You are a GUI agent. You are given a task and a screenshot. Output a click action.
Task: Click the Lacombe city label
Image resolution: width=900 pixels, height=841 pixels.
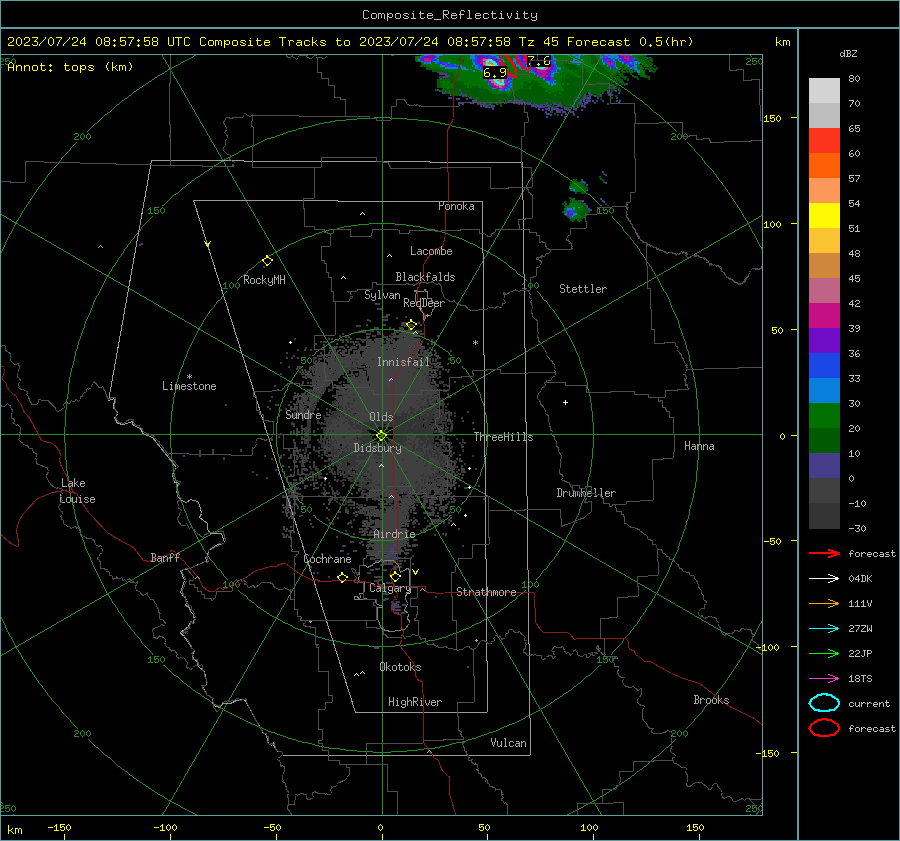coord(431,251)
